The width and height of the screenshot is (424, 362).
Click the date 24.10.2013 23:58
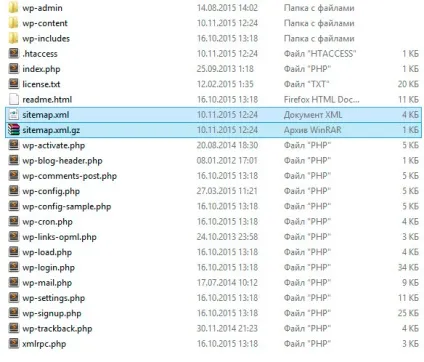[227, 237]
